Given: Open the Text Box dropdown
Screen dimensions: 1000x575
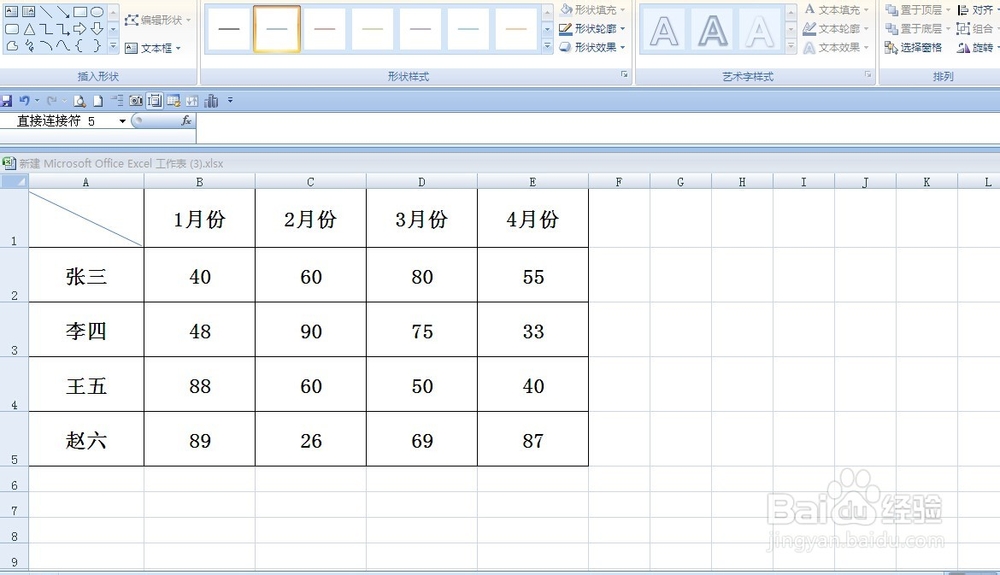Looking at the screenshot, I should [153, 48].
